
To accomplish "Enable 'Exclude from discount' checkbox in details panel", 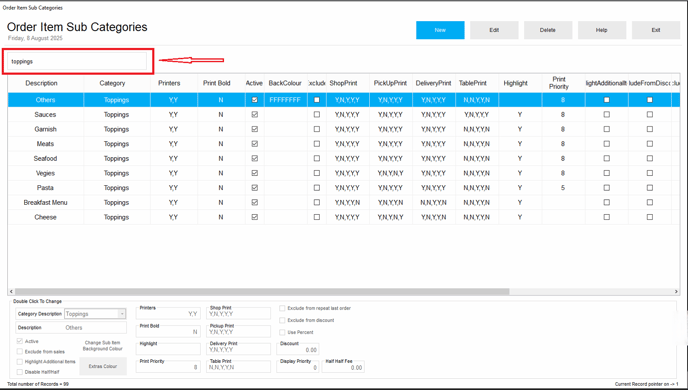I will [x=282, y=320].
